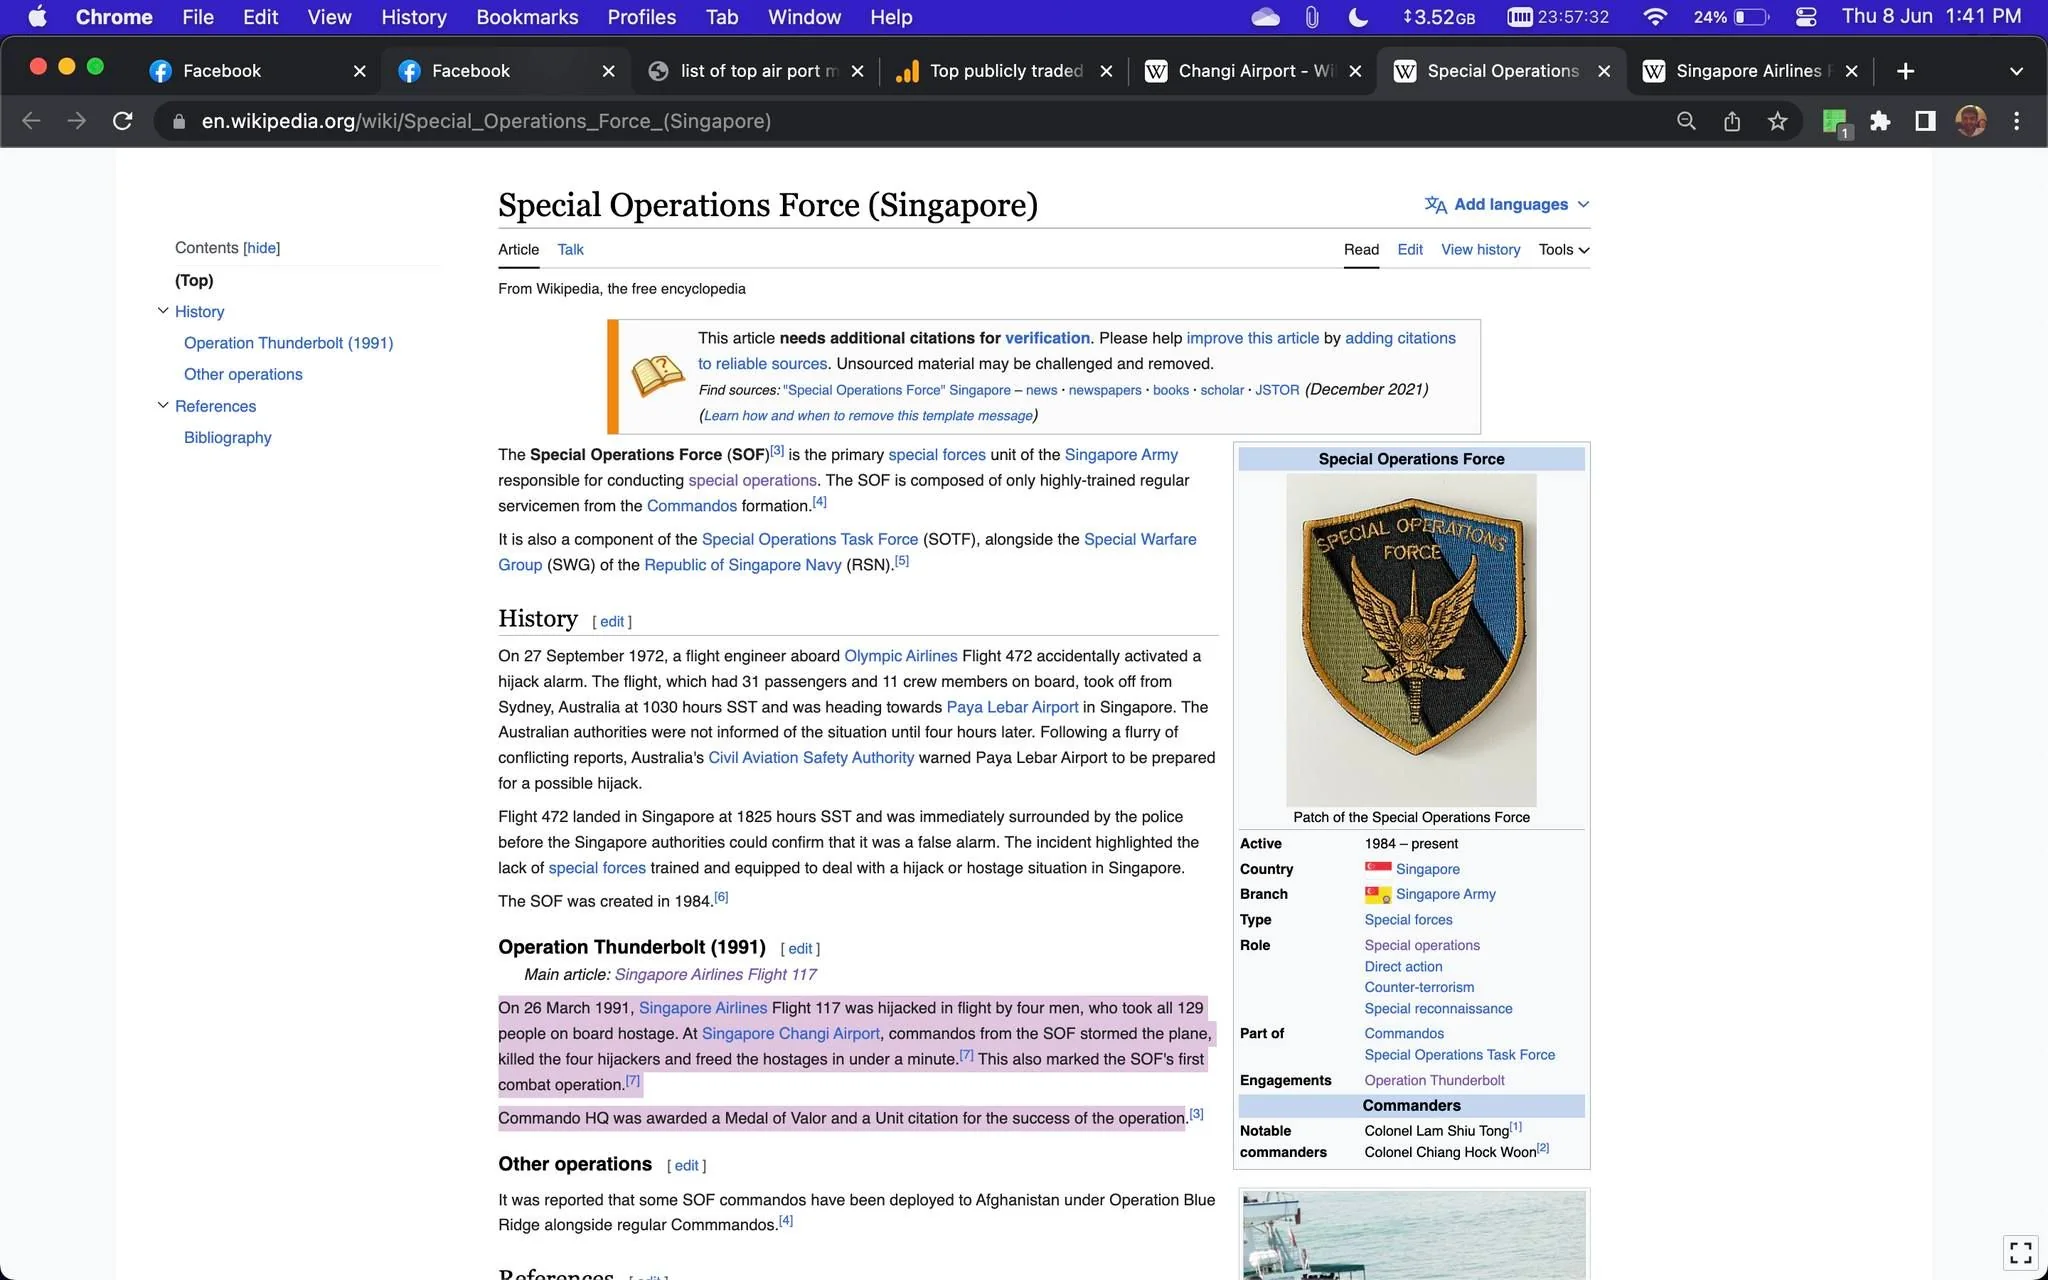
Task: Open the Singapore Airlines Flight 117 link
Action: (716, 975)
